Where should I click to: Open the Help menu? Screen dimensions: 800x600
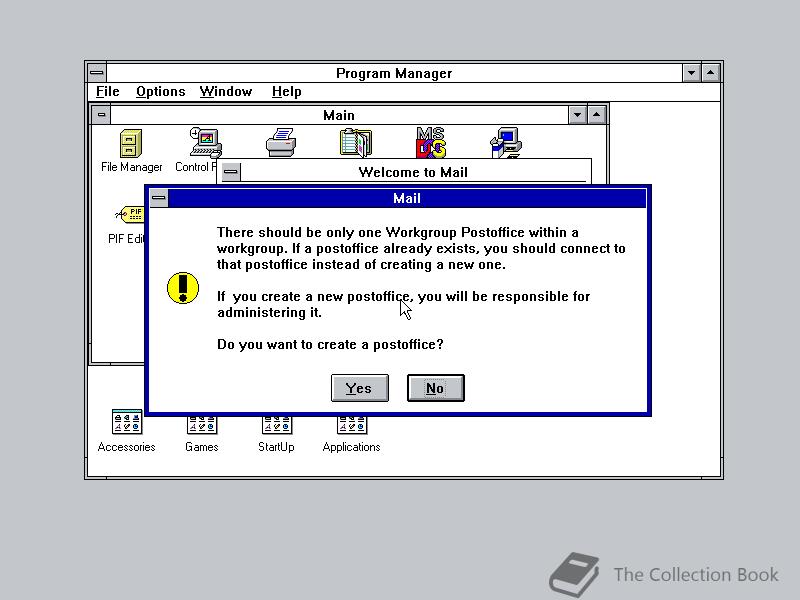(x=286, y=92)
